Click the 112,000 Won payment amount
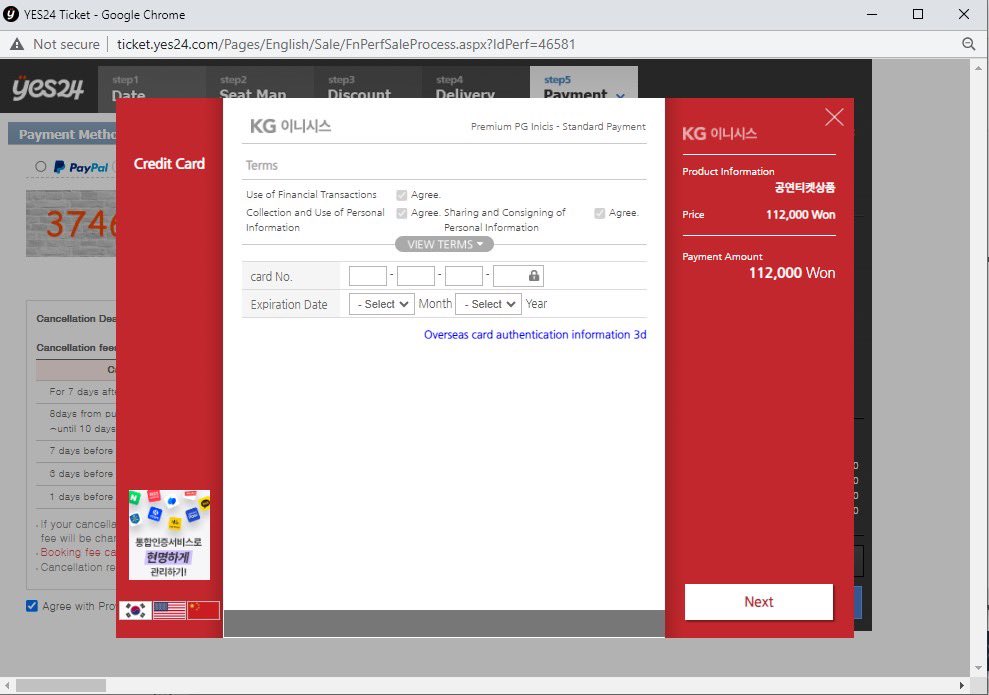This screenshot has height=695, width=989. (x=792, y=272)
